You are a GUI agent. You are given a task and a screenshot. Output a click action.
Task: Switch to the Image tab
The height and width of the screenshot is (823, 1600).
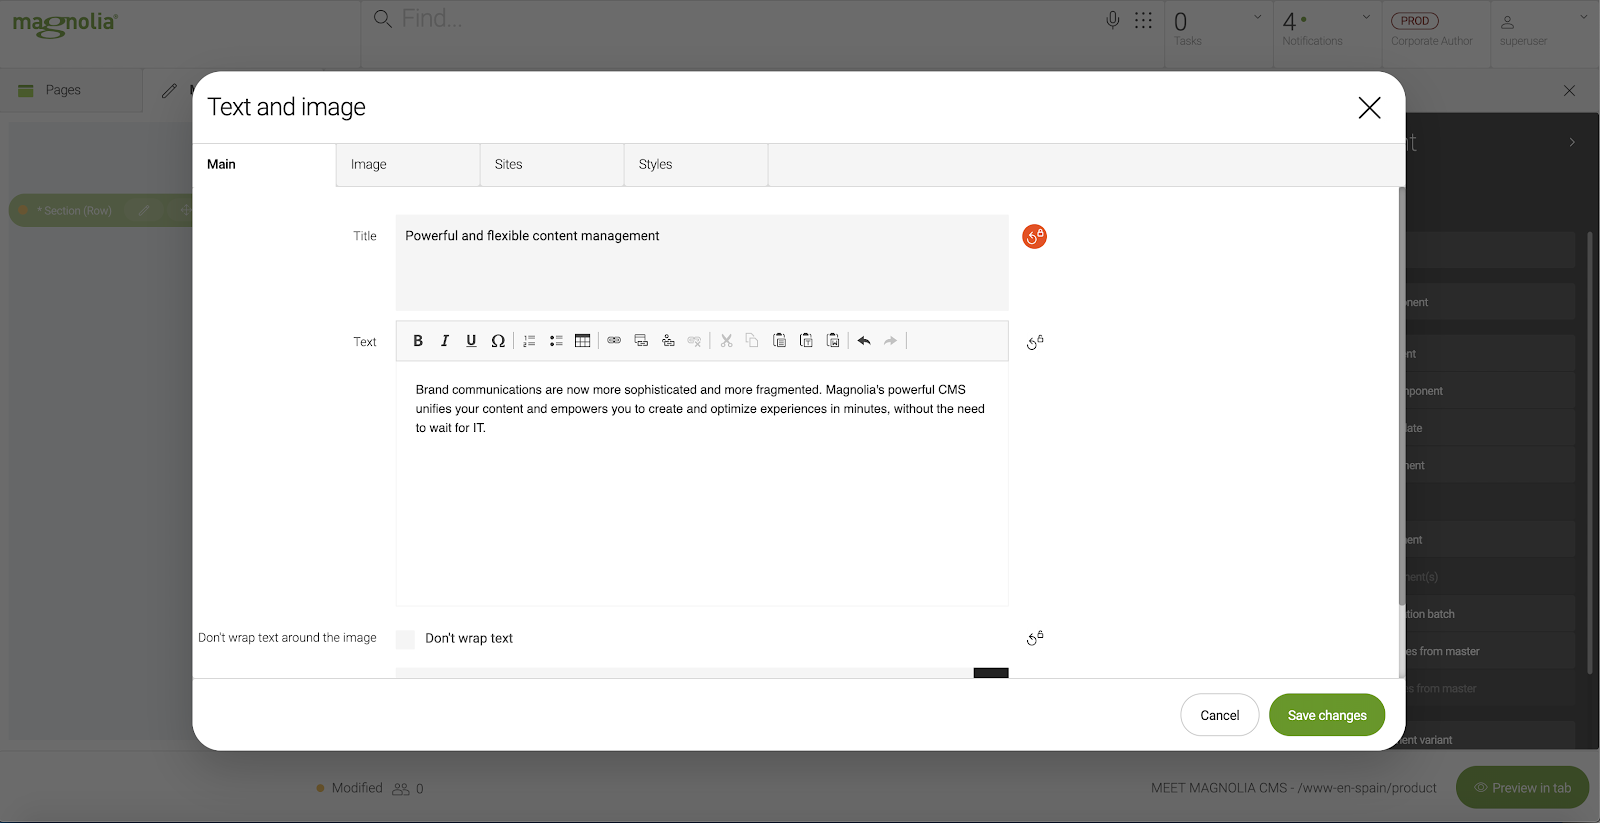point(407,165)
